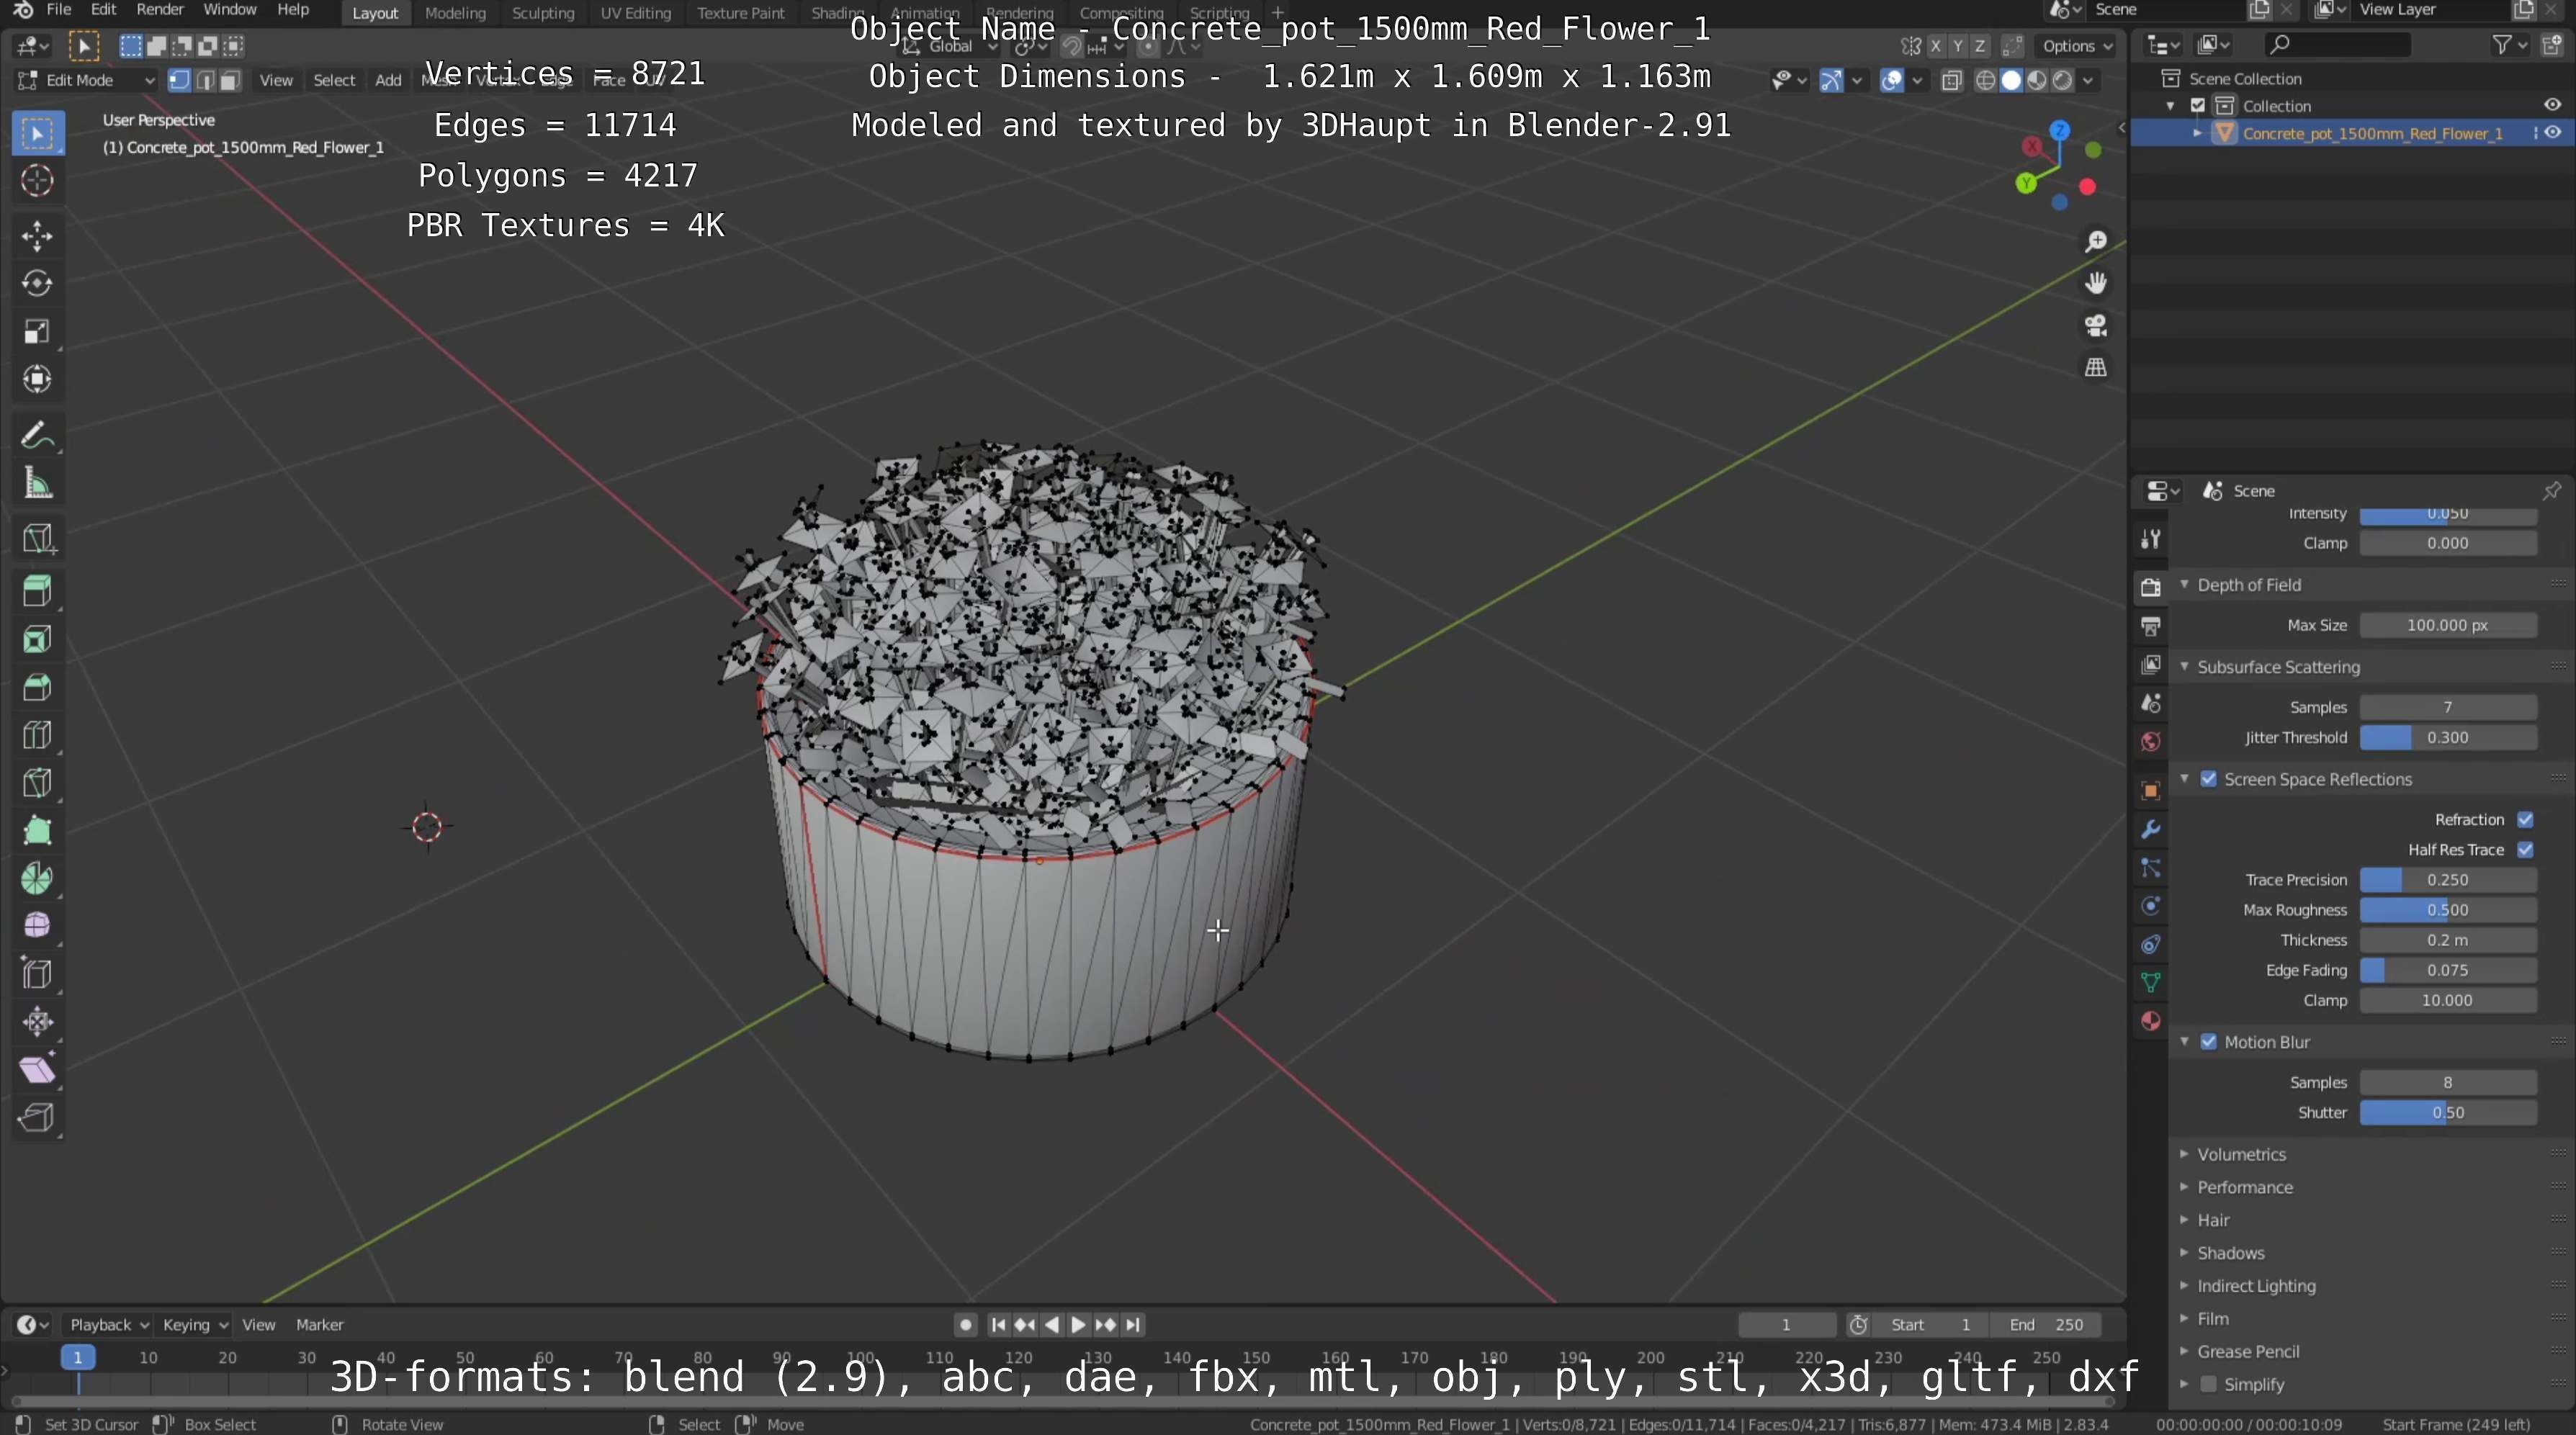
Task: Toggle the Refraction checkbox
Action: (2525, 820)
